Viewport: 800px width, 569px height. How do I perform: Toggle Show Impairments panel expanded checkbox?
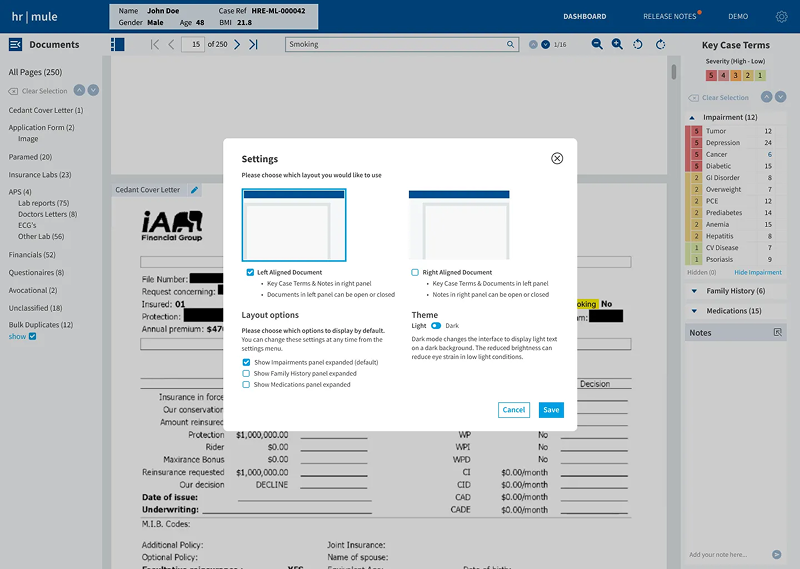(246, 362)
